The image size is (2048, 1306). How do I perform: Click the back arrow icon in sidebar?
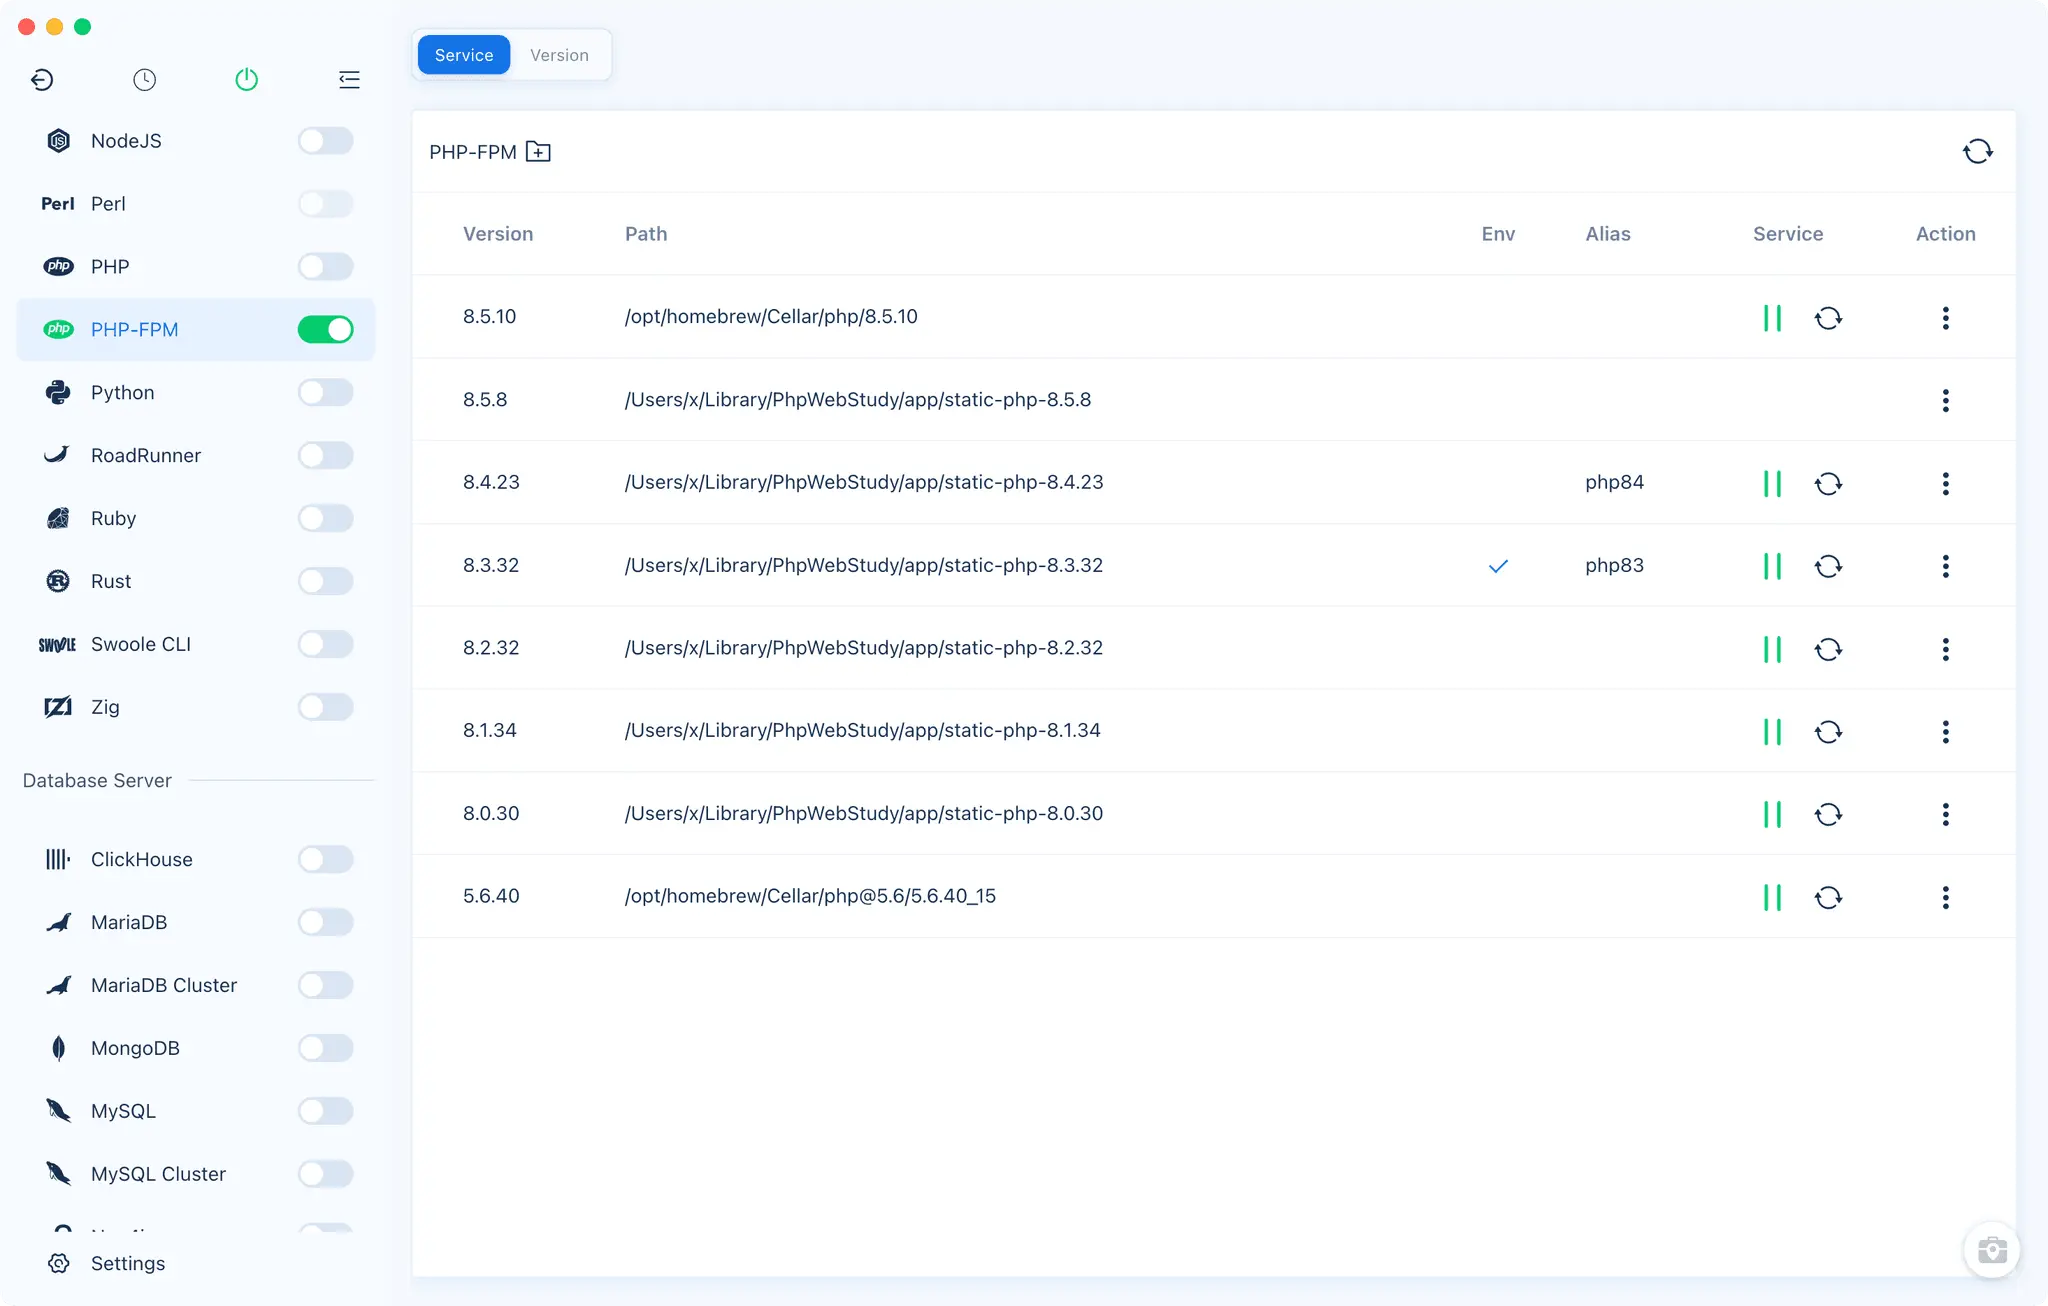42,79
